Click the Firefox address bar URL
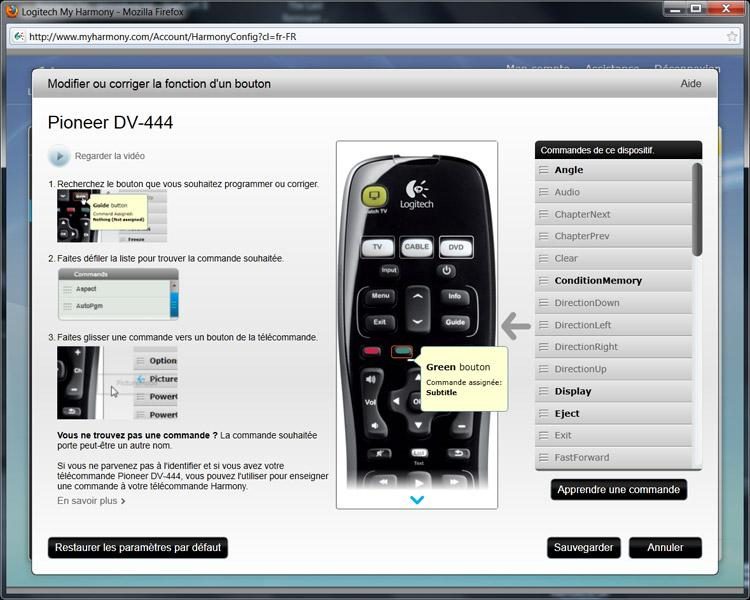This screenshot has width=750, height=600. pos(163,37)
